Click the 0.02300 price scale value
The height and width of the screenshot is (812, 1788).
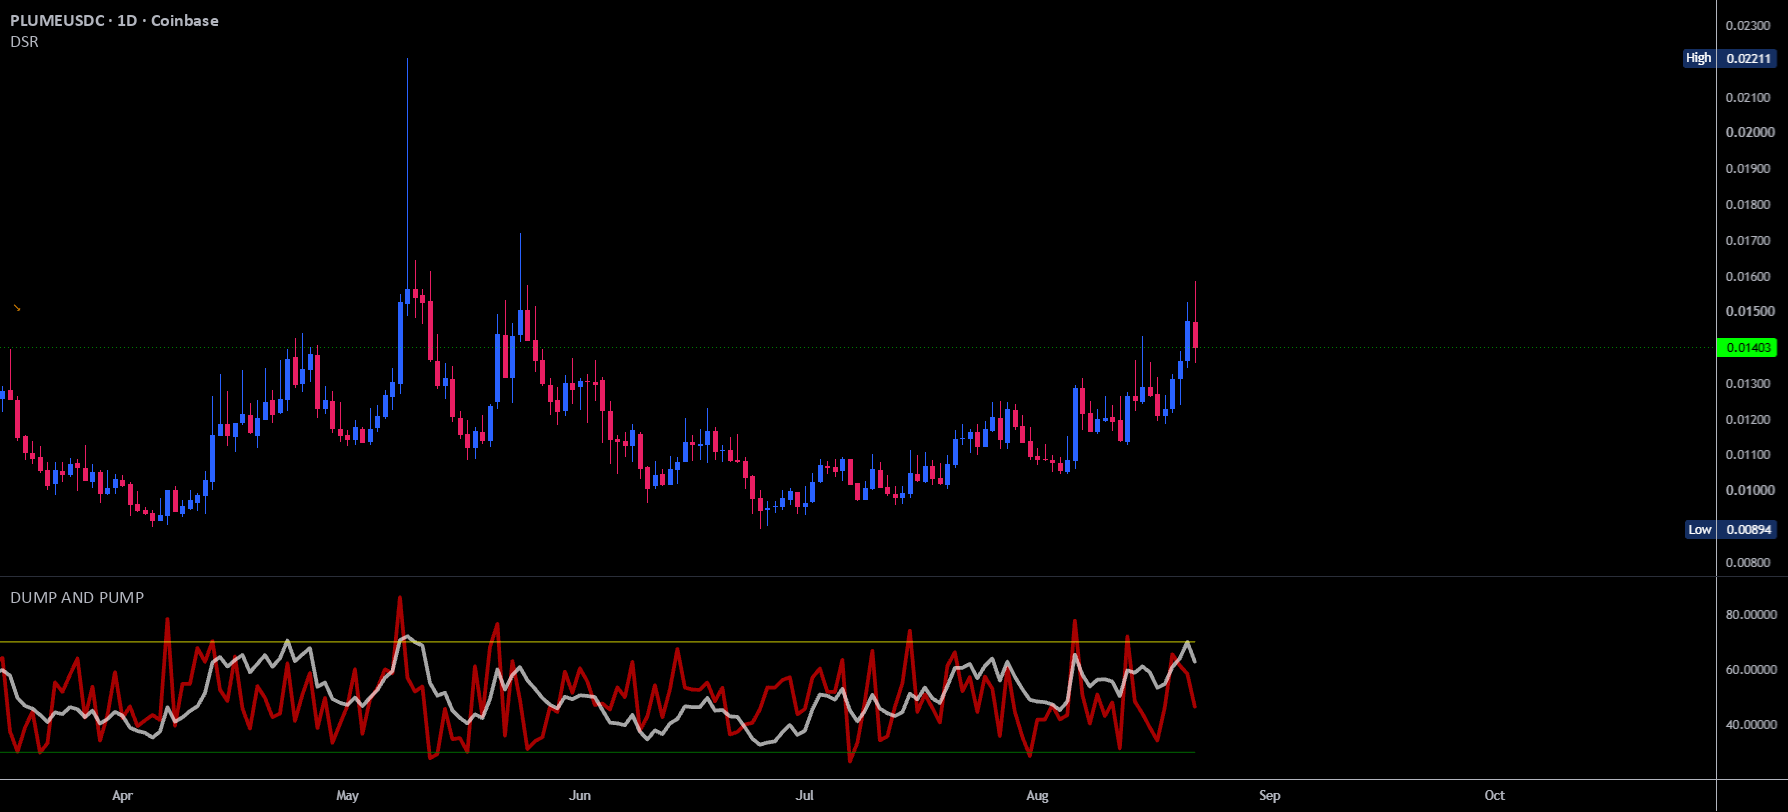[x=1749, y=25]
